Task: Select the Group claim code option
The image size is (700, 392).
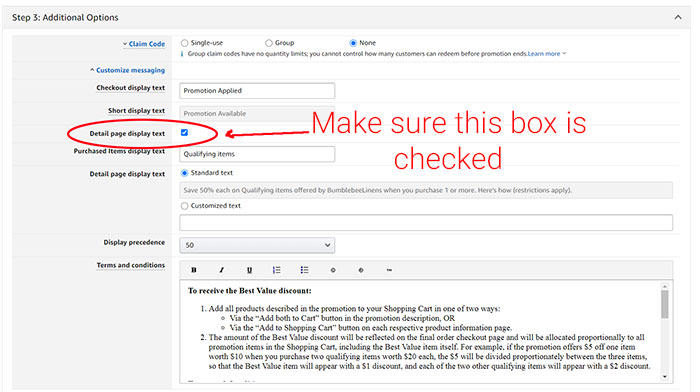Action: tap(269, 43)
